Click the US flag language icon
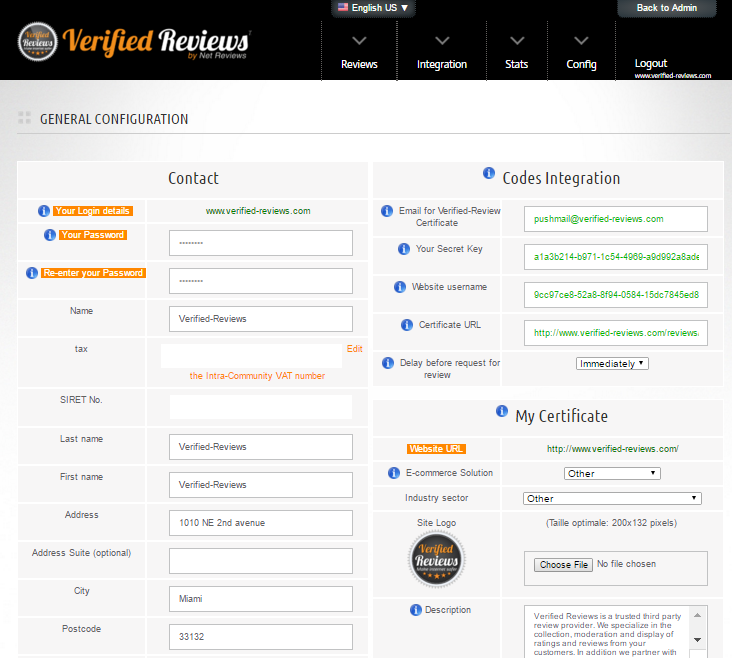The height and width of the screenshot is (658, 732). (343, 7)
